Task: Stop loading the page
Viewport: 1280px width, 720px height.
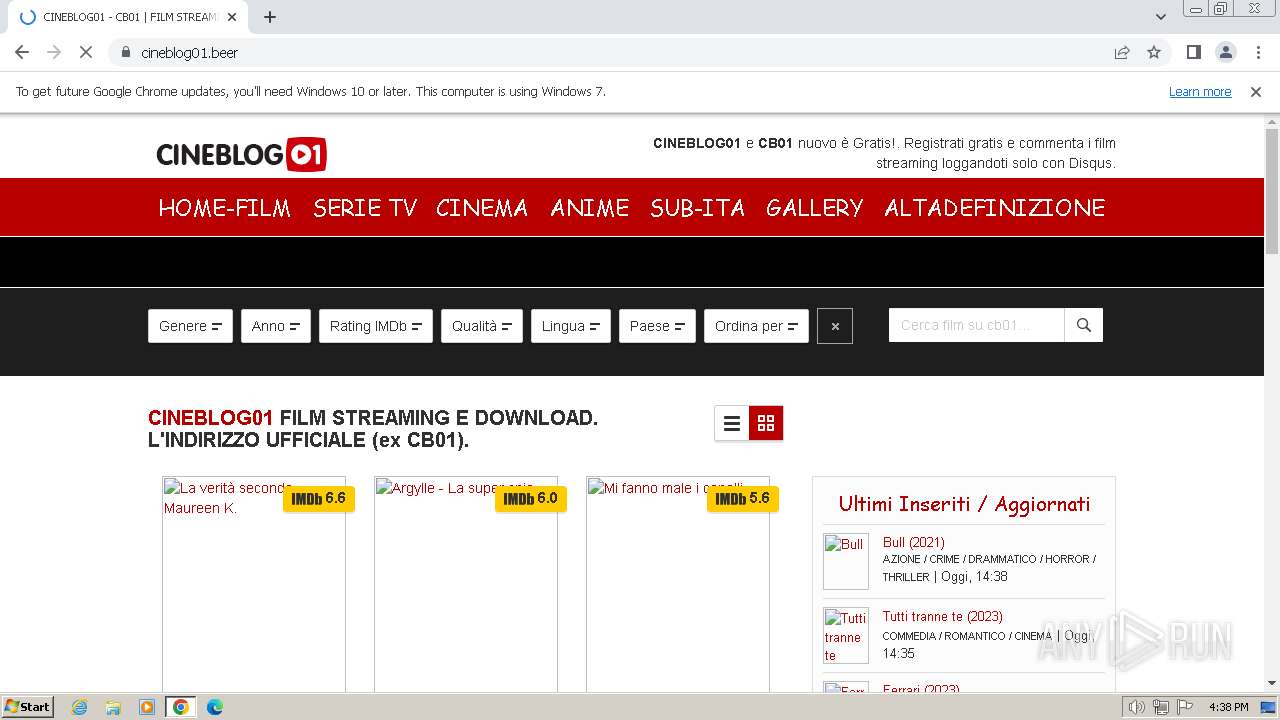Action: point(86,52)
